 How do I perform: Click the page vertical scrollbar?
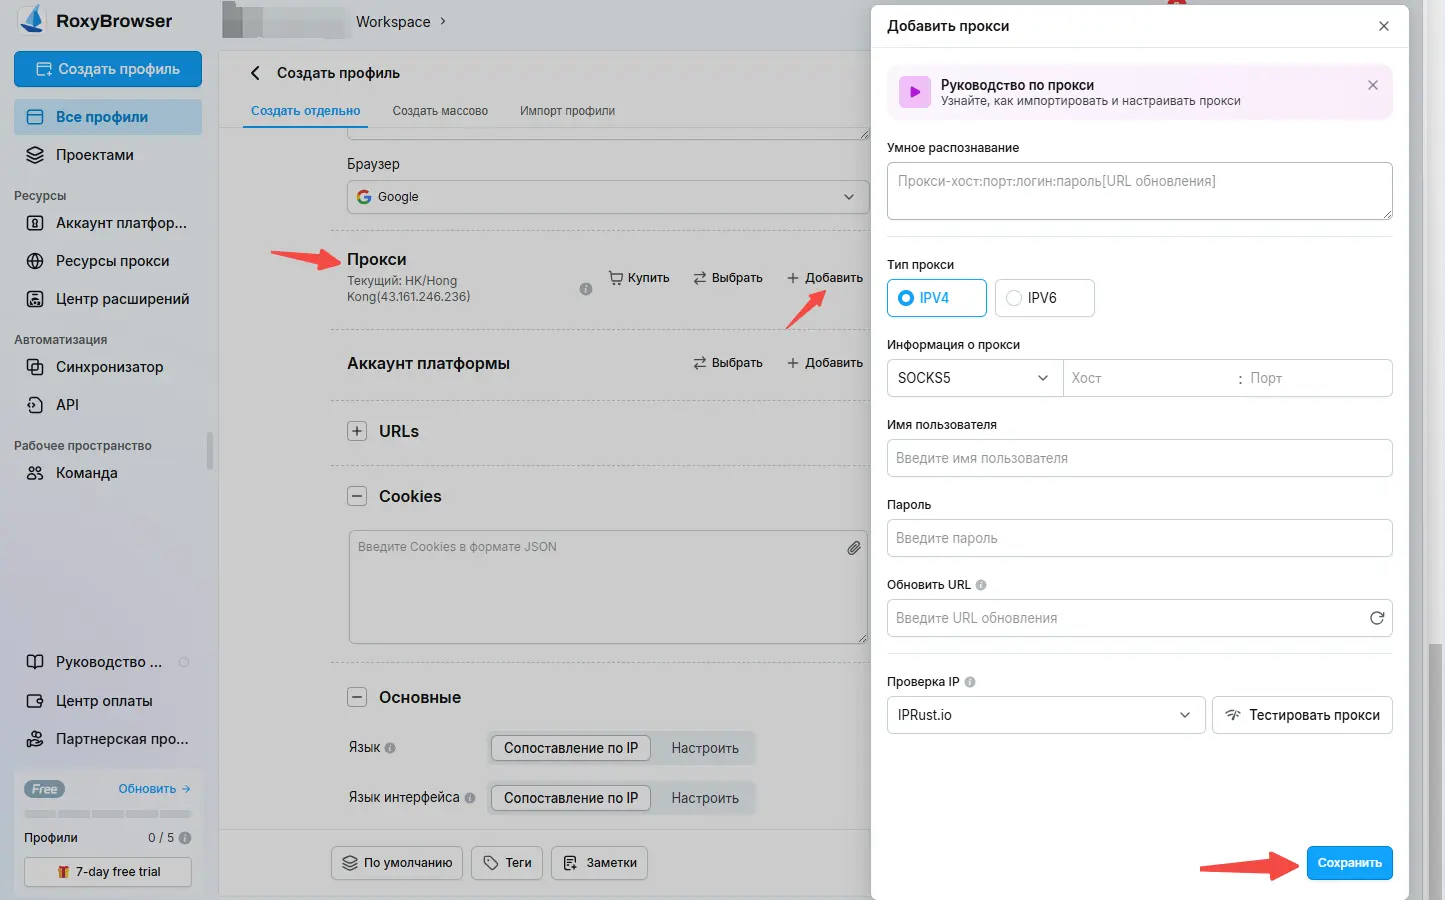[1436, 760]
